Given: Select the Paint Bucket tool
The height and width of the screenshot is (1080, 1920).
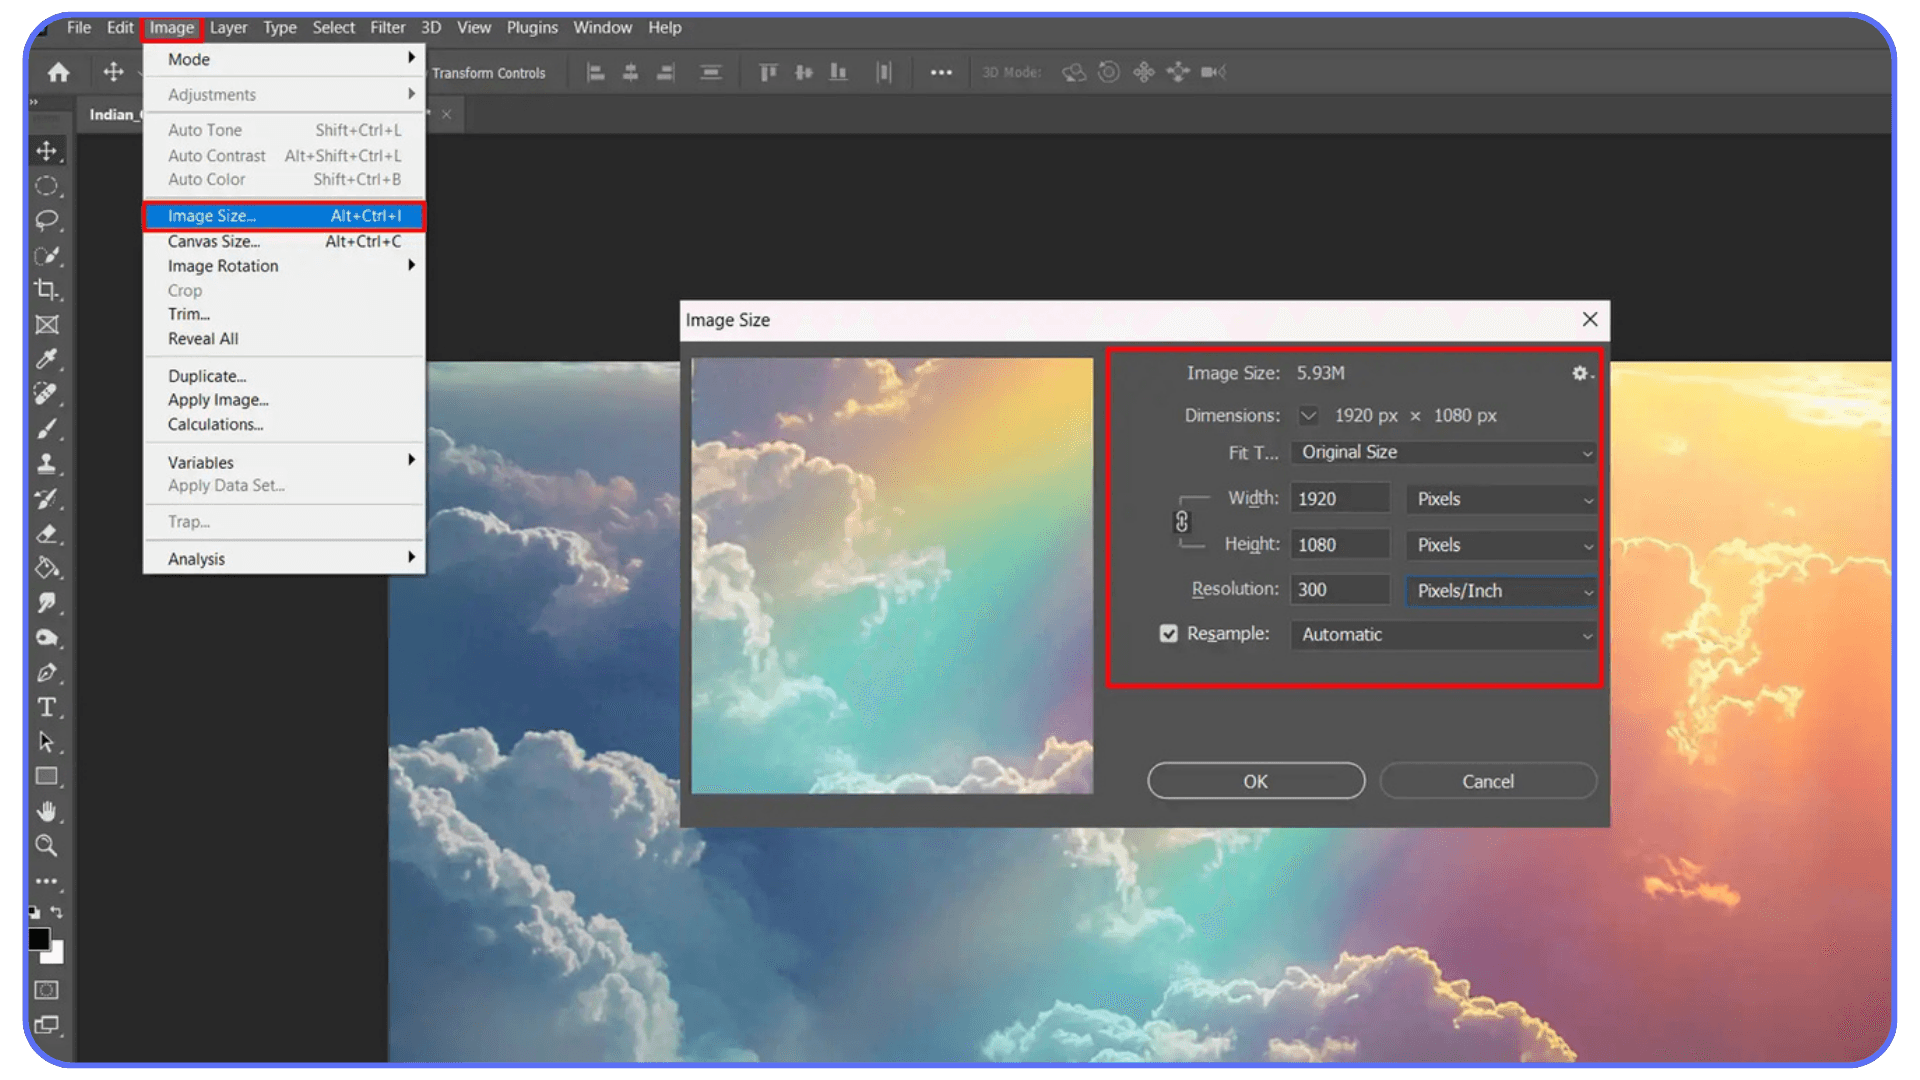Looking at the screenshot, I should (x=46, y=568).
